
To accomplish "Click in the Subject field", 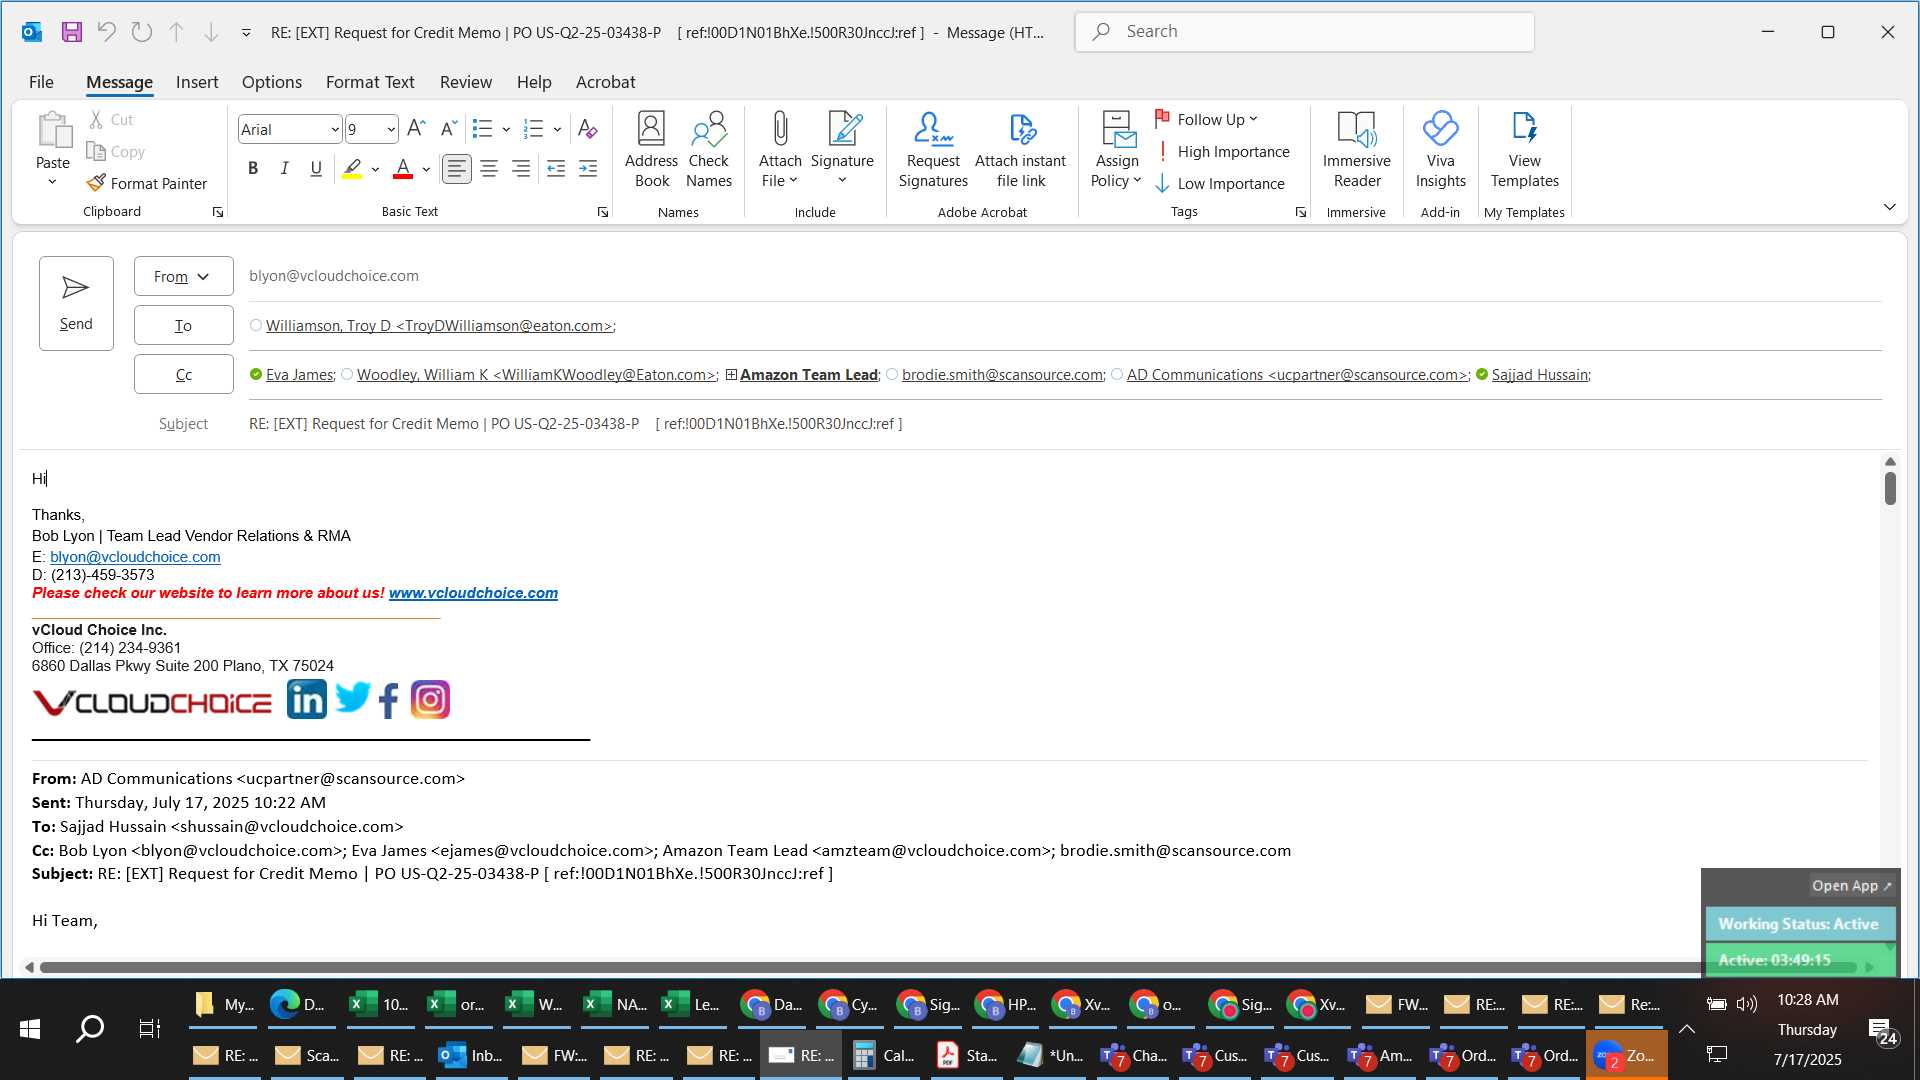I will (x=1064, y=424).
